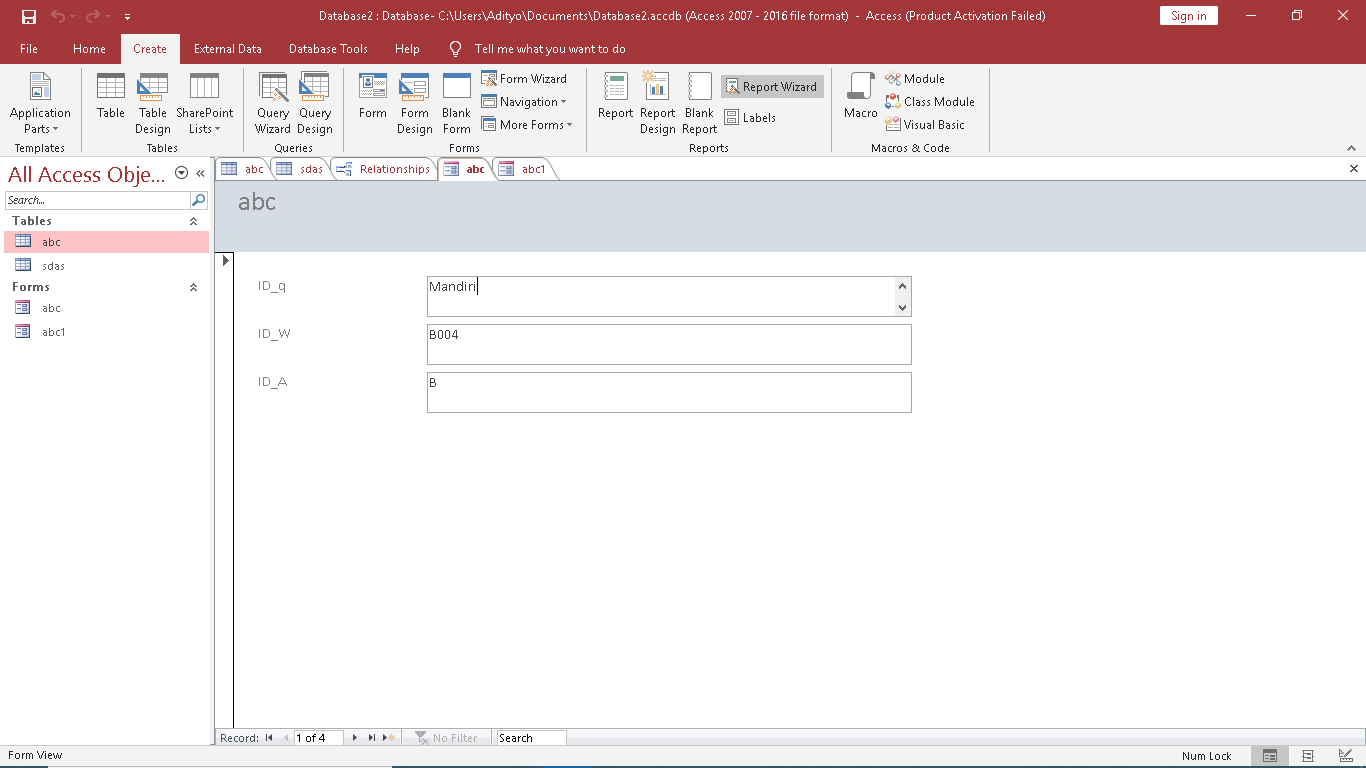Viewport: 1366px width, 768px height.
Task: Launch the Report Wizard
Action: 771,87
